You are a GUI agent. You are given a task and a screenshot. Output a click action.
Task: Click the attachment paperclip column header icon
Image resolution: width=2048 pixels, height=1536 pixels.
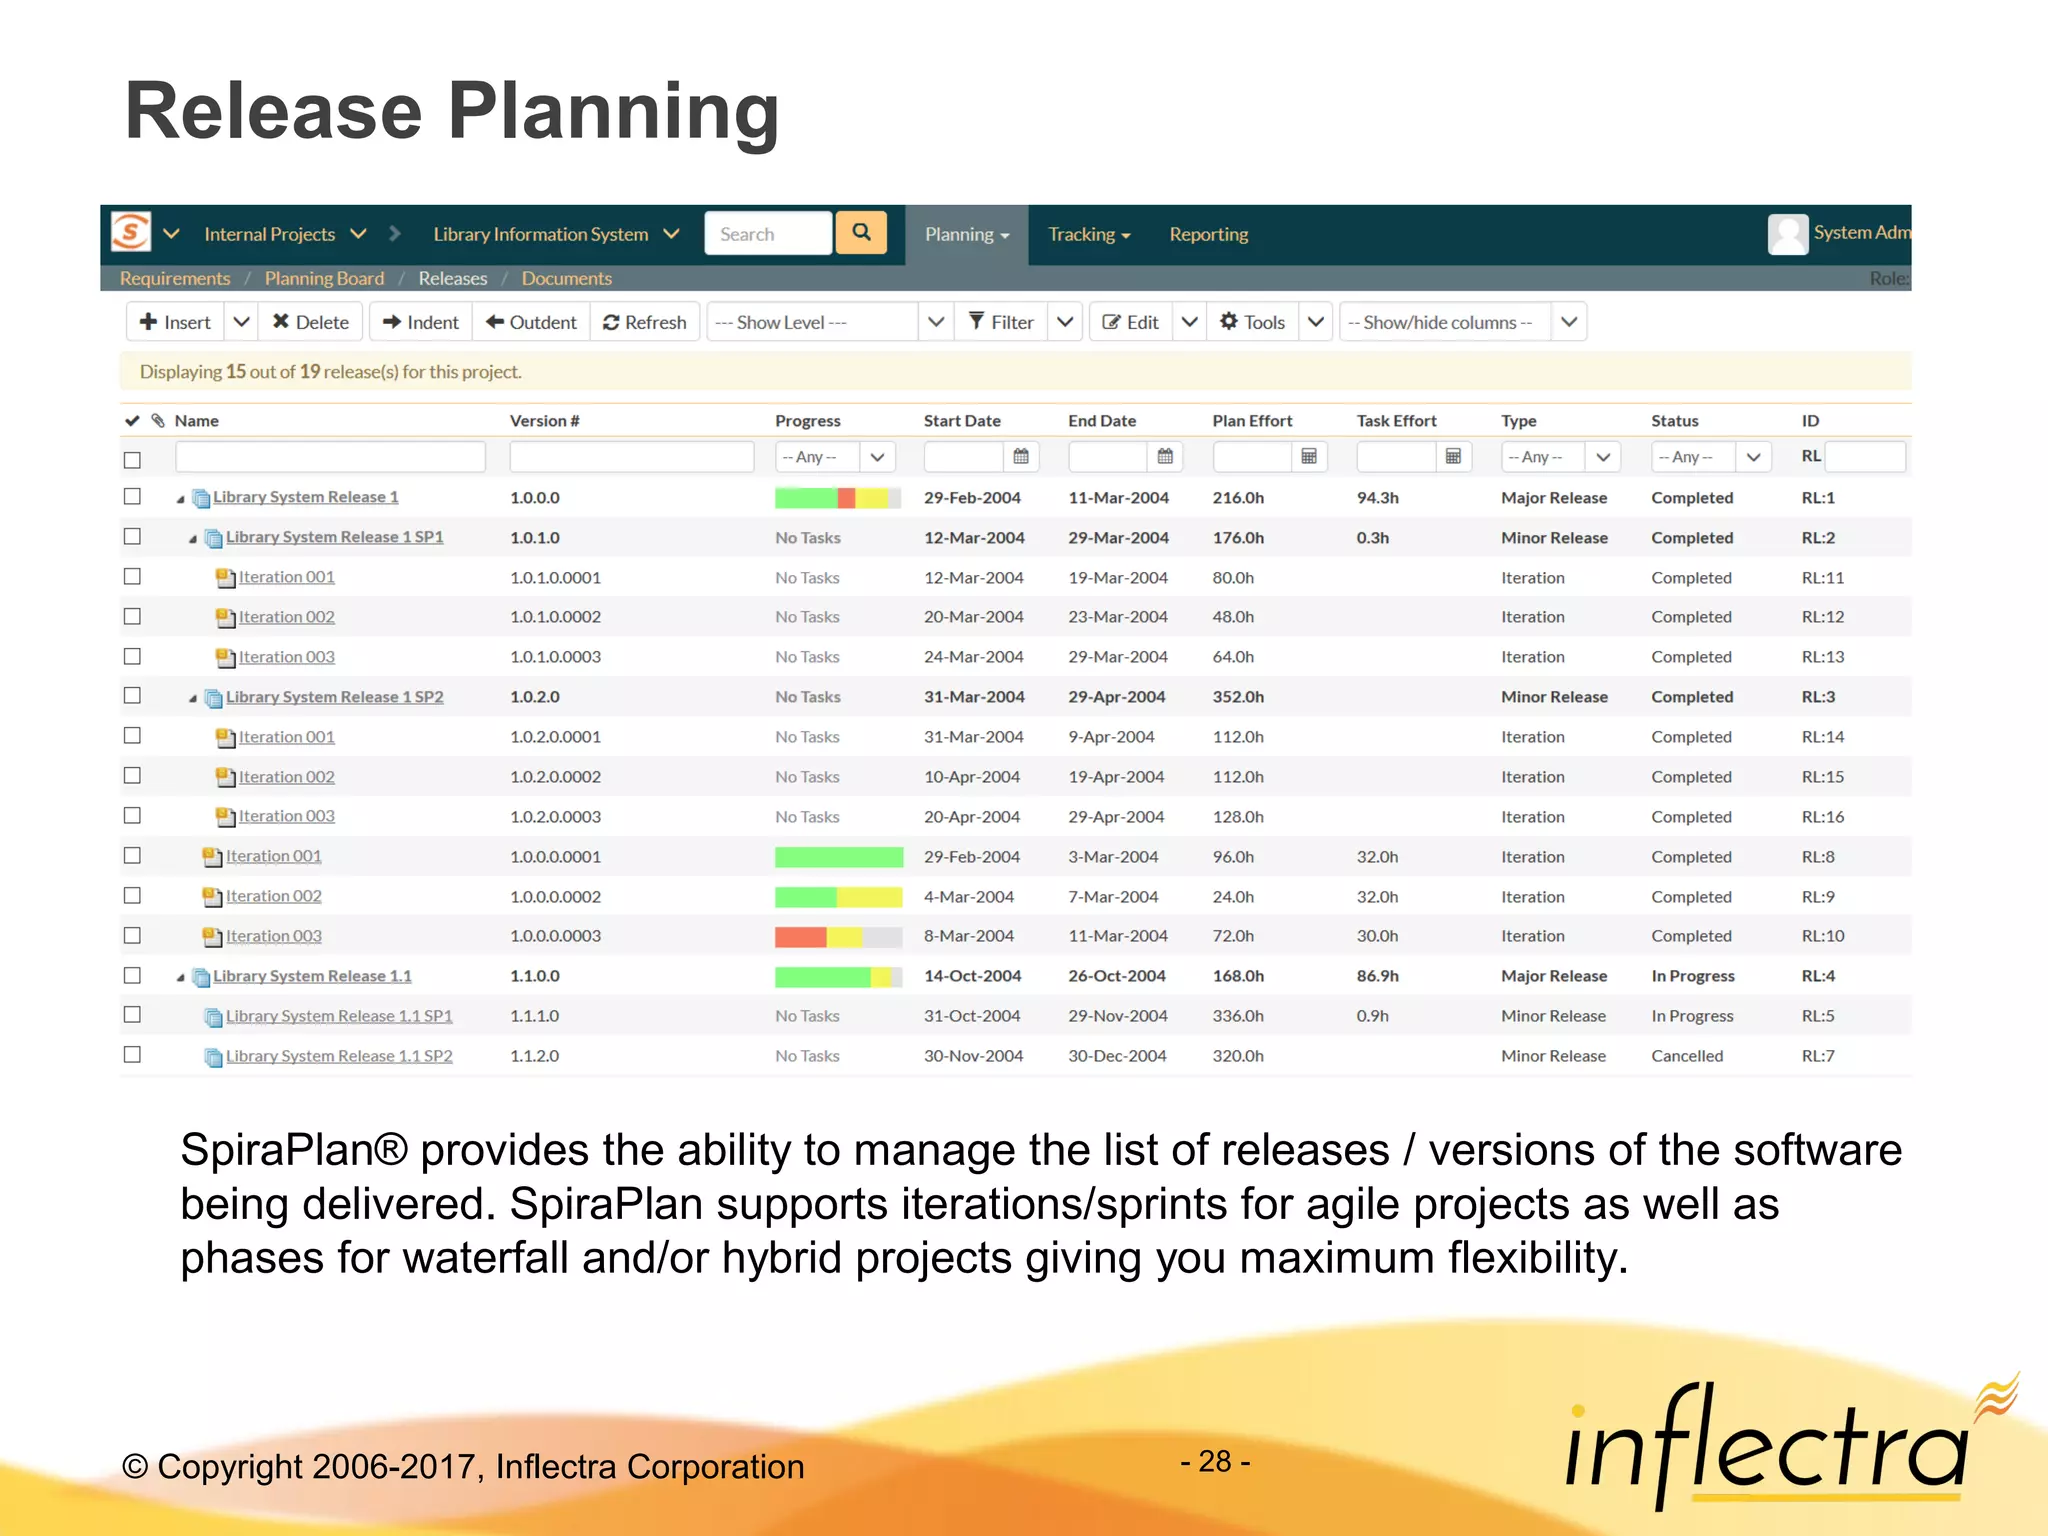158,421
